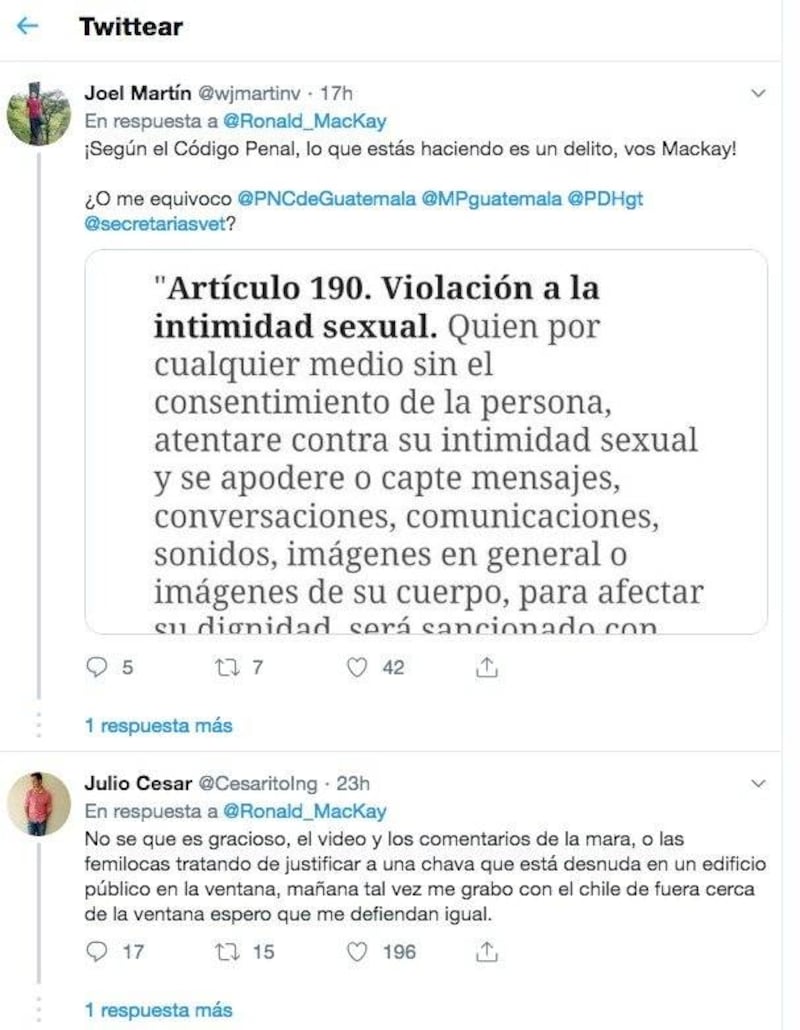Share Julio Cesar's tweet
This screenshot has width=800, height=1030.
(486, 951)
